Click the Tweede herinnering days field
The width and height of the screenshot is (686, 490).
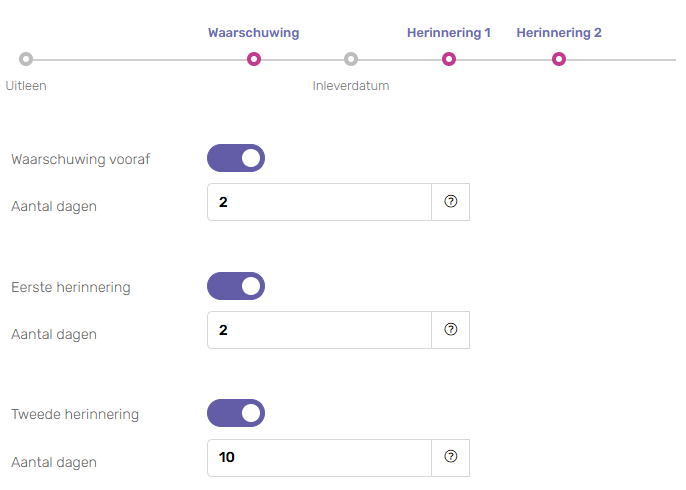[319, 457]
